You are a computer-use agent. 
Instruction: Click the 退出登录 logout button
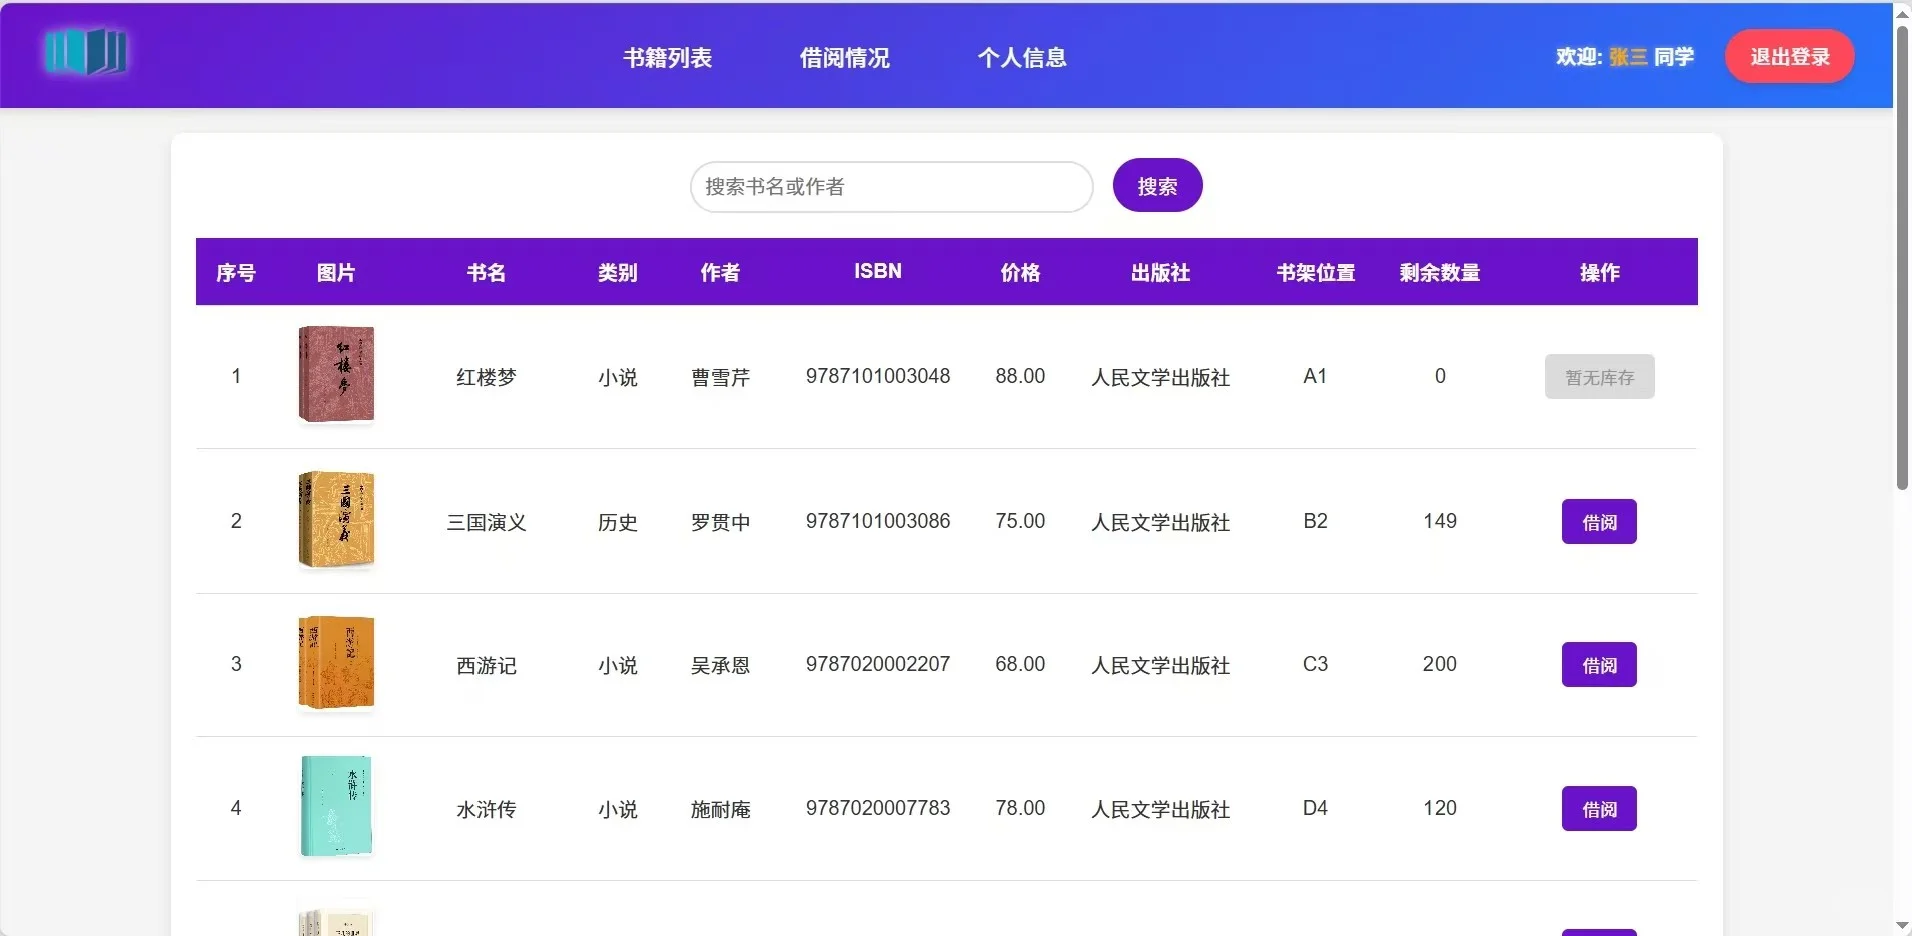coord(1787,56)
